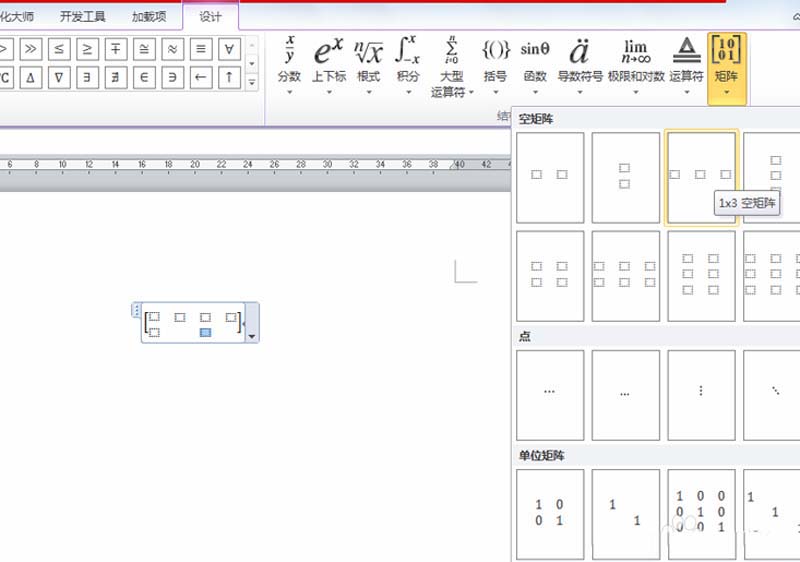
Task: Switch to the 加载项 ribbon tab
Action: [150, 17]
